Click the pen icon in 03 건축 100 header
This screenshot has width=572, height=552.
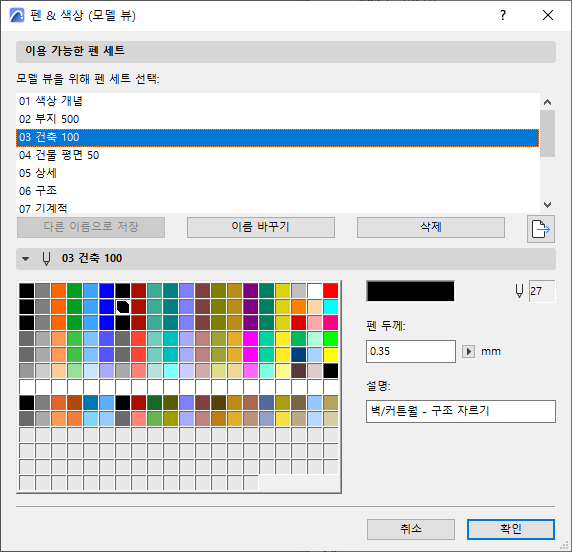(46, 258)
